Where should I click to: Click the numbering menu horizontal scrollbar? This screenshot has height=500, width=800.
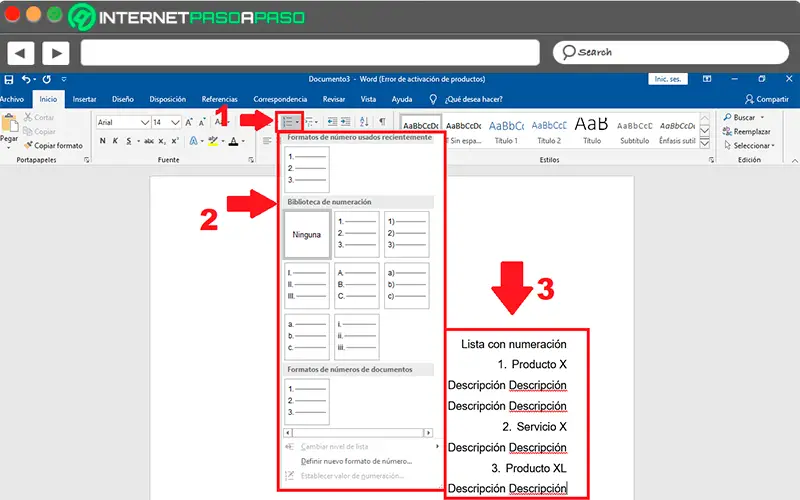[x=358, y=433]
